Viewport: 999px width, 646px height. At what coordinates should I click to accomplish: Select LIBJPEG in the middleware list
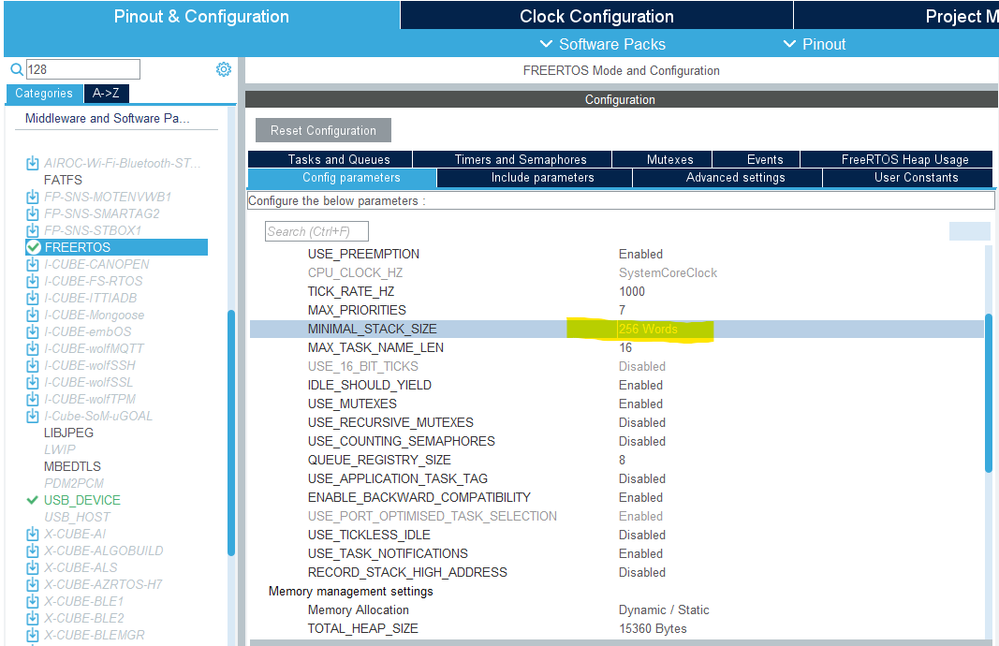click(x=69, y=433)
